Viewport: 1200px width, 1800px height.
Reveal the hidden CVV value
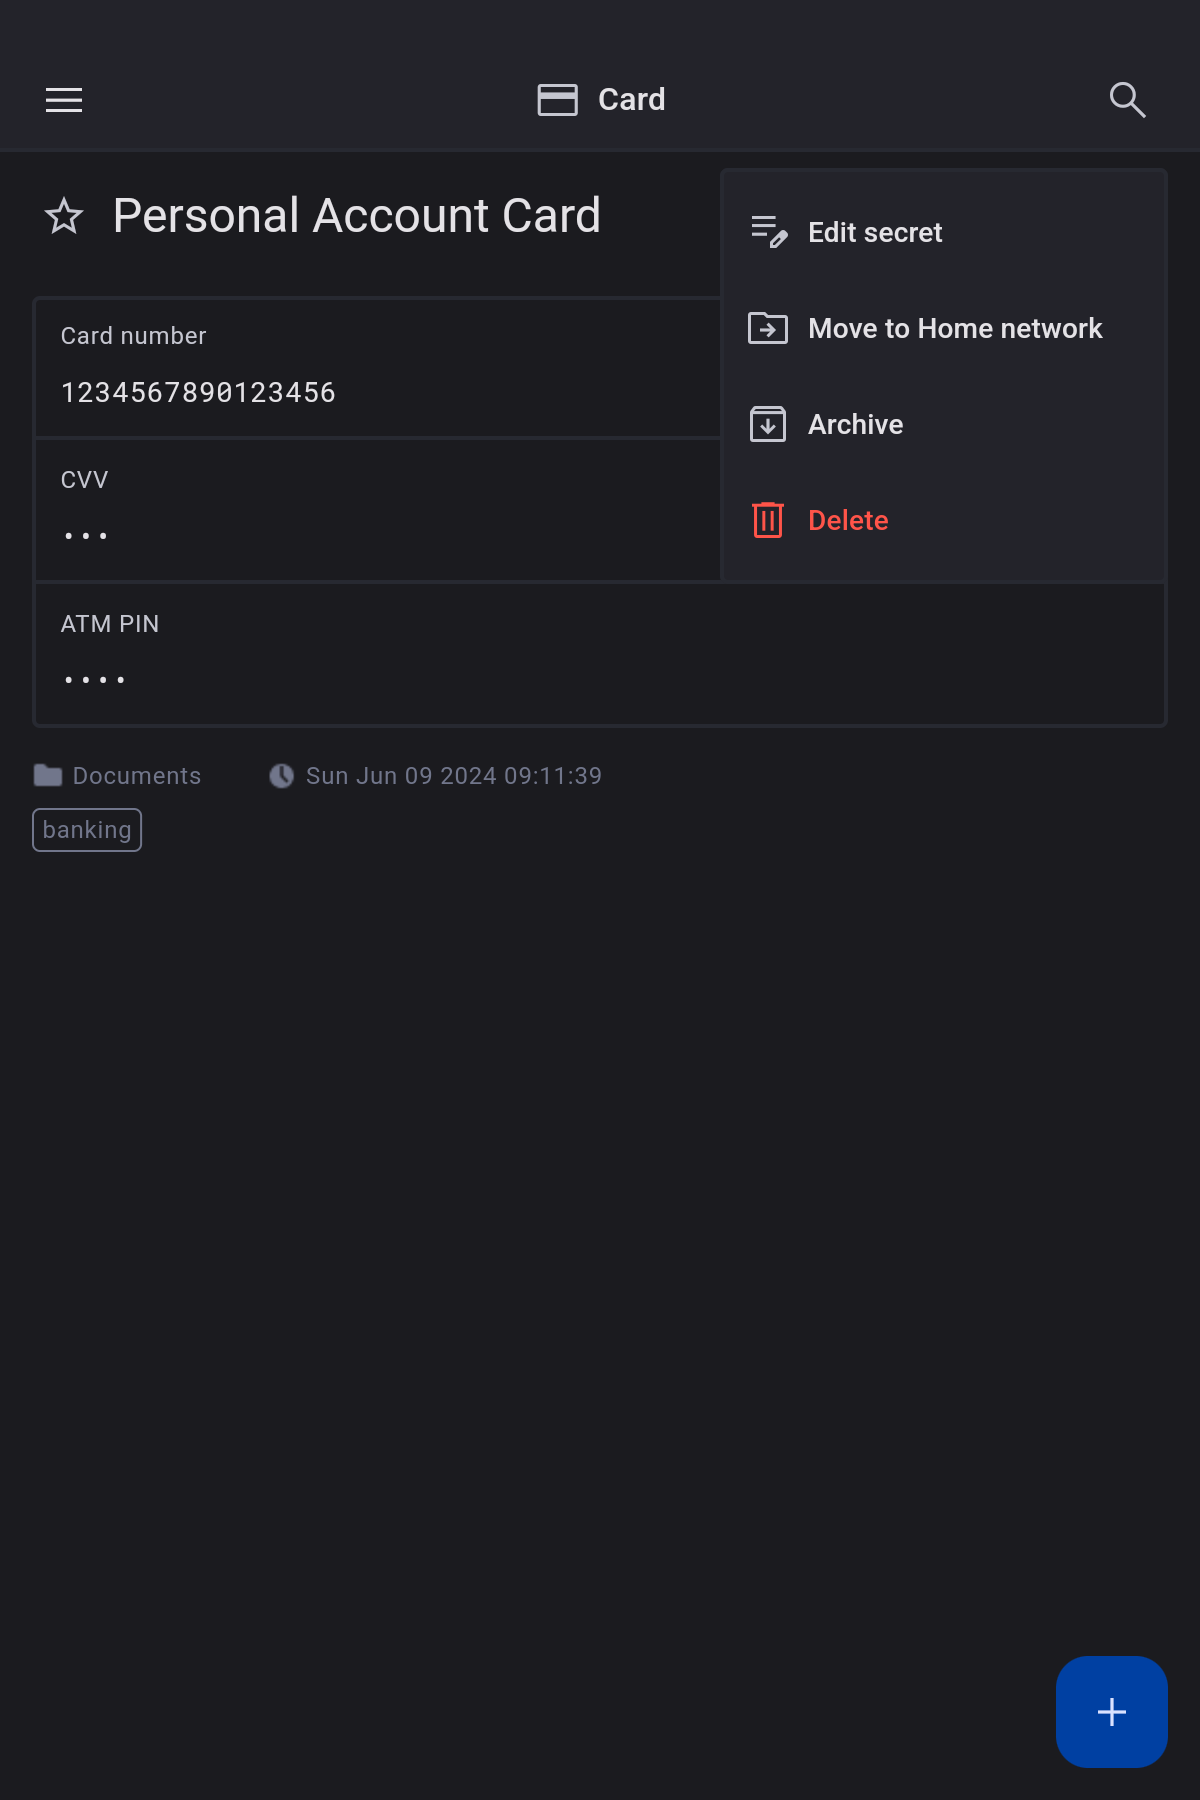pos(86,536)
